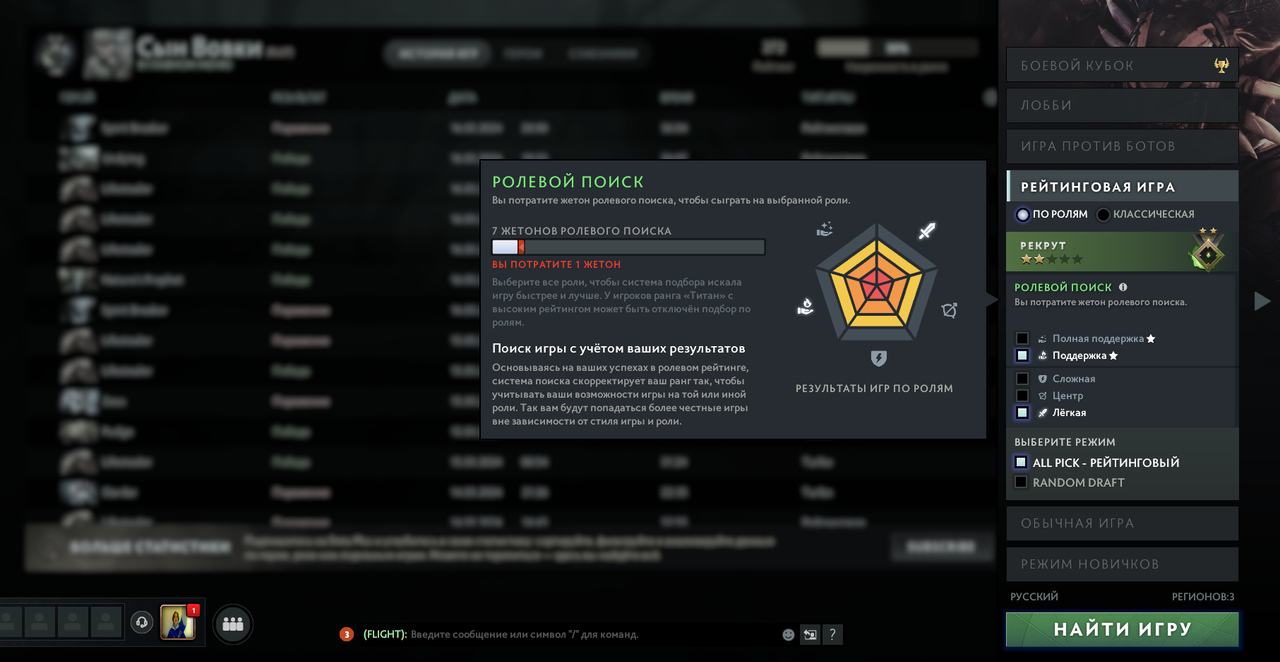Click the Recruit rank medal icon
Viewport: 1280px width, 662px height.
tap(1207, 250)
